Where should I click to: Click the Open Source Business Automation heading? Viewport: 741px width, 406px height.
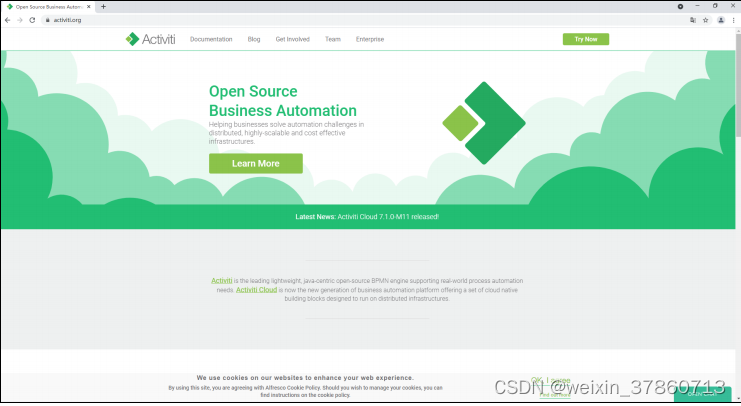pyautogui.click(x=283, y=101)
